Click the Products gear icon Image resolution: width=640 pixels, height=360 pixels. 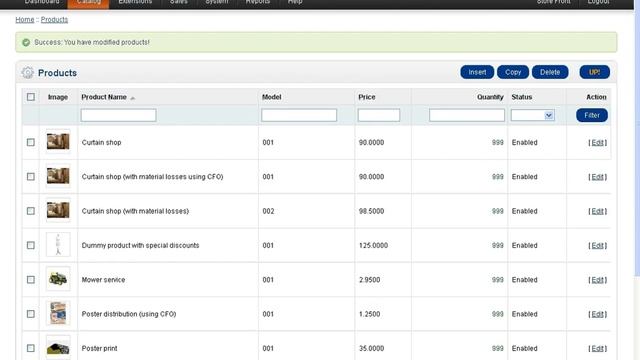27,73
